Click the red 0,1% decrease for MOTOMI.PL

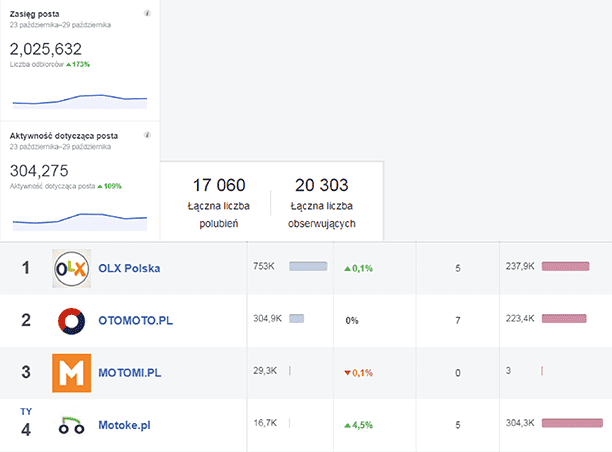359,373
